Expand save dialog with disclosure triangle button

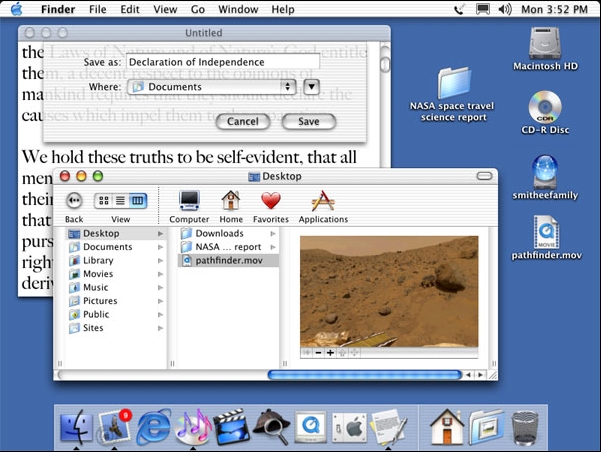point(311,87)
